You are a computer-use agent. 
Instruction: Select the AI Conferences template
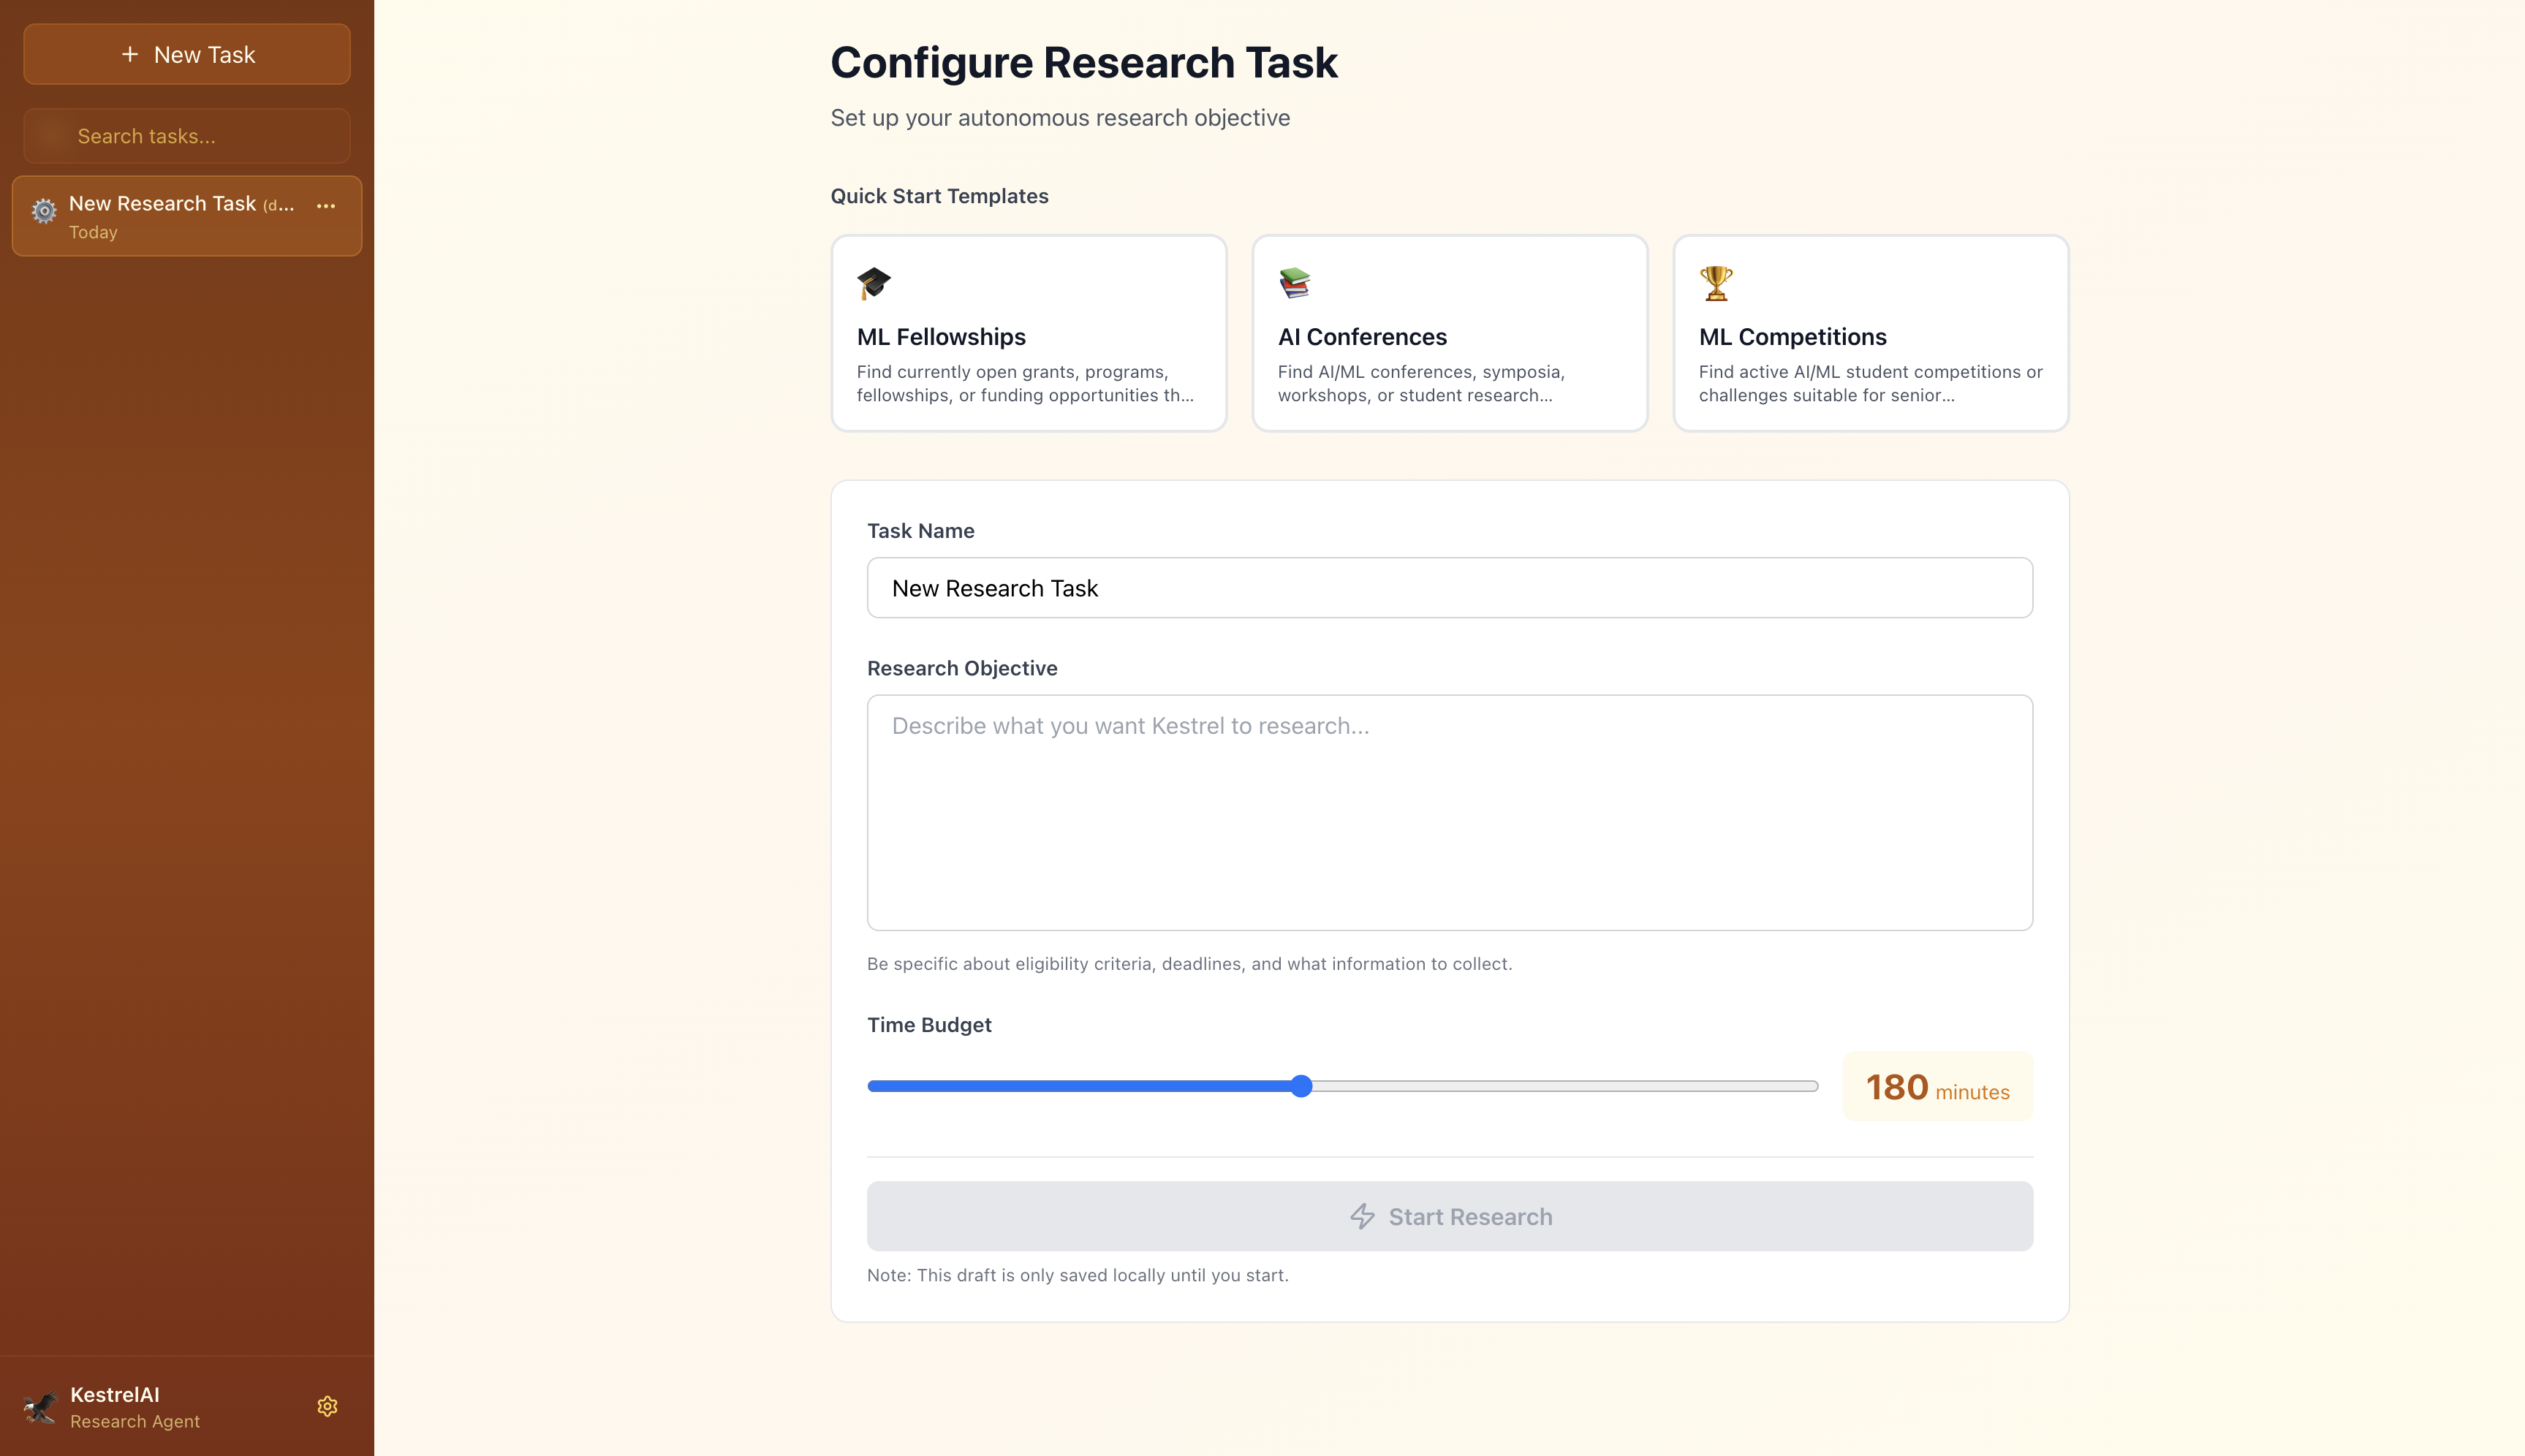pyautogui.click(x=1450, y=333)
